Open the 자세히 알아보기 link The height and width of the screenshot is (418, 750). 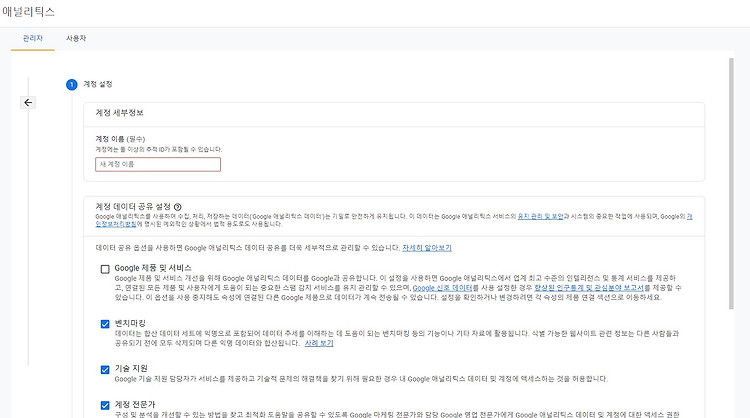427,248
